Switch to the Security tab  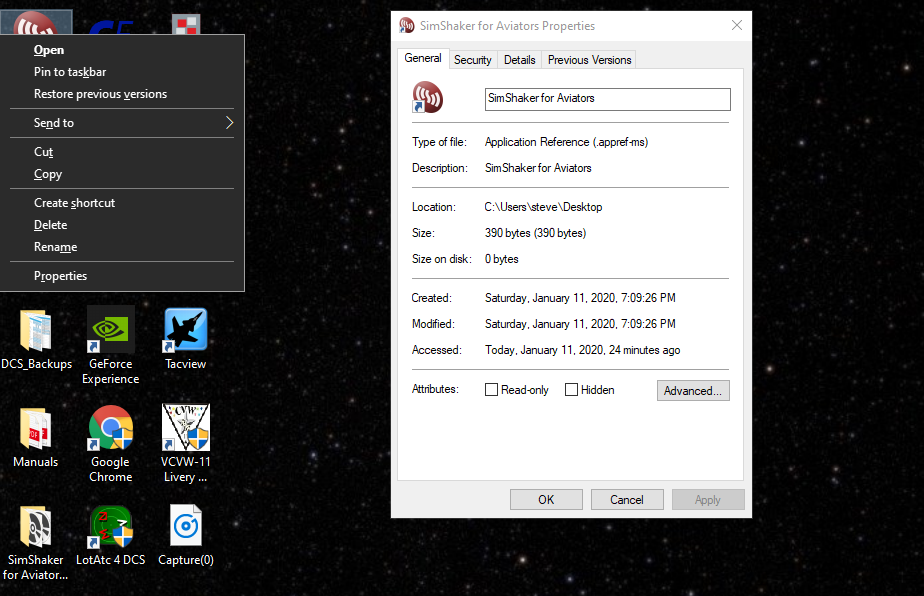point(473,60)
